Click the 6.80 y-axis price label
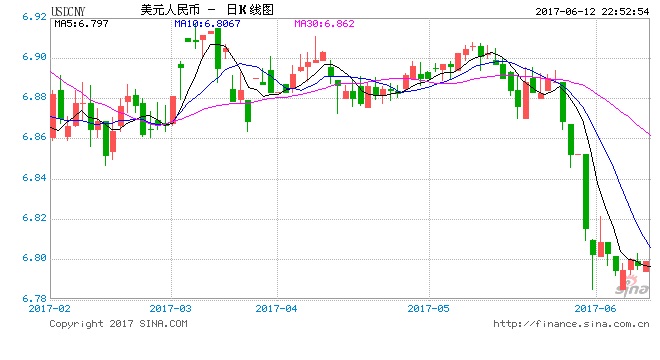660x360 pixels. [34, 258]
